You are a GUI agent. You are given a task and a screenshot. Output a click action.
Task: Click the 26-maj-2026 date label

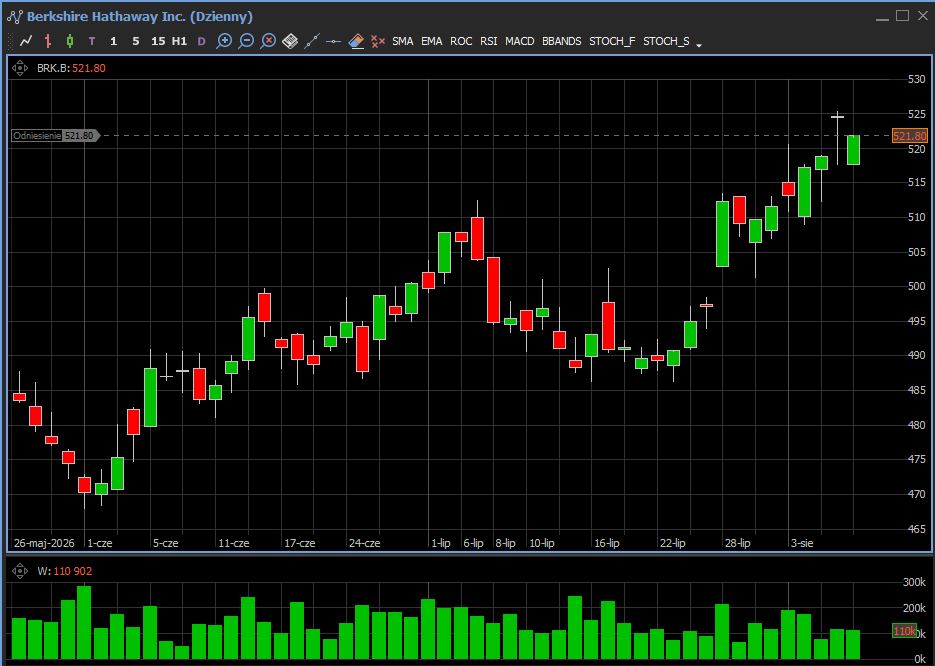click(x=44, y=543)
